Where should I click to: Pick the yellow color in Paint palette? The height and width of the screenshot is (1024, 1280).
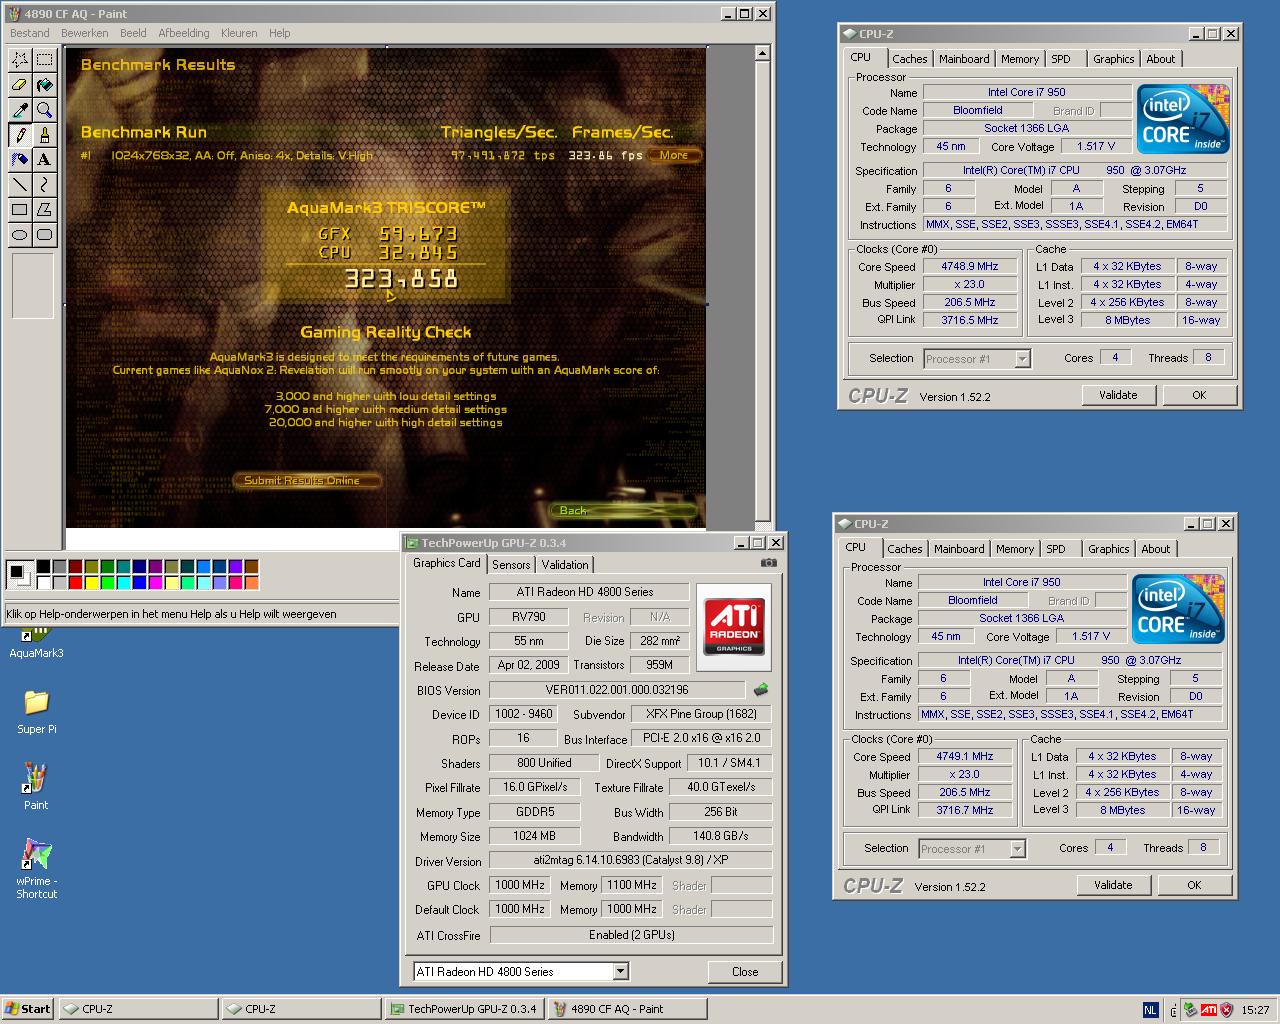pyautogui.click(x=91, y=582)
